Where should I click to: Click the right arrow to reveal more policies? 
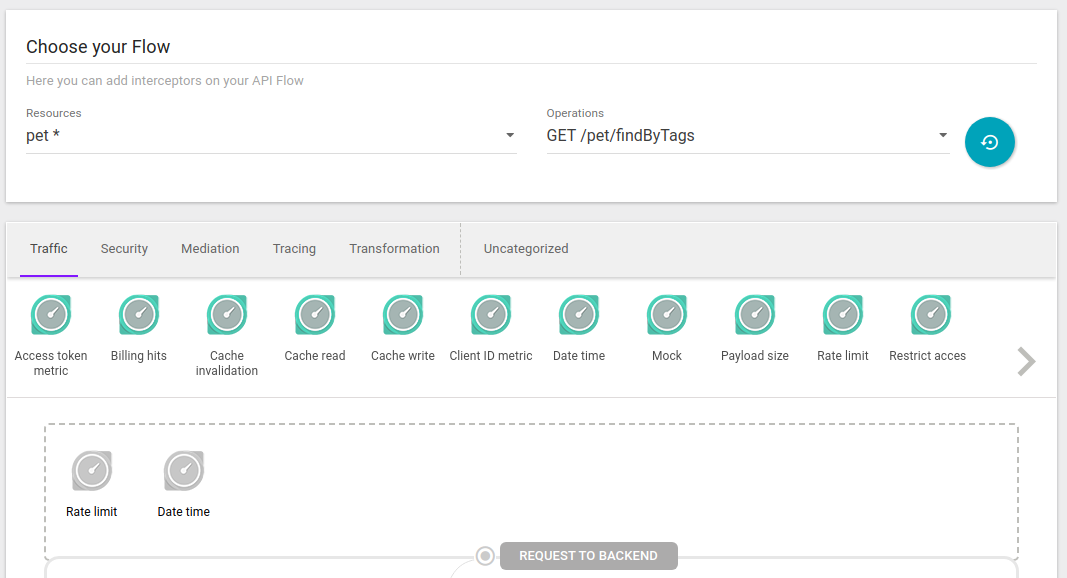point(1025,361)
